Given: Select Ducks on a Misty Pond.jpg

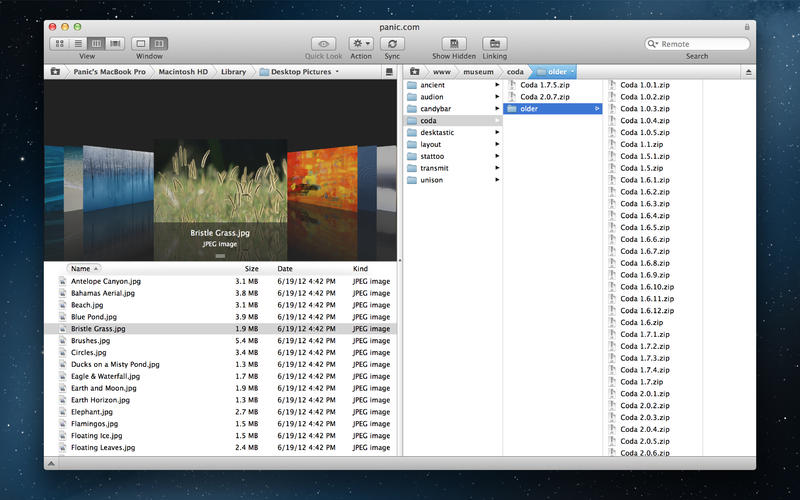Looking at the screenshot, I should coord(115,364).
